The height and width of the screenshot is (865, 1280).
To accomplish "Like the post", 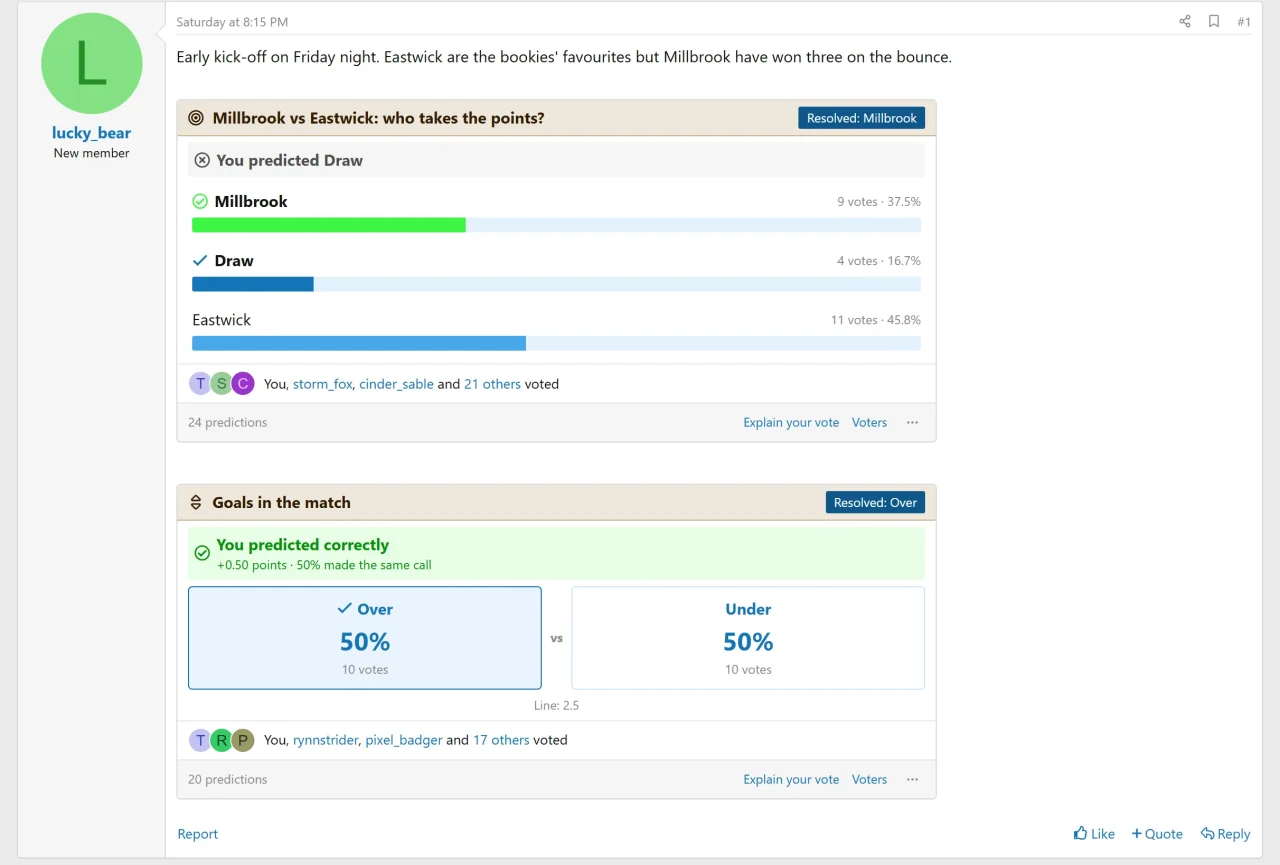I will tap(1094, 834).
